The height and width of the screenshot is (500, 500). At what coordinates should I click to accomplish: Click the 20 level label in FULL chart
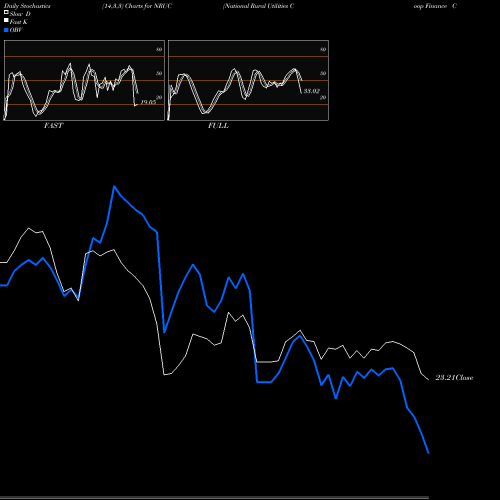pos(323,98)
